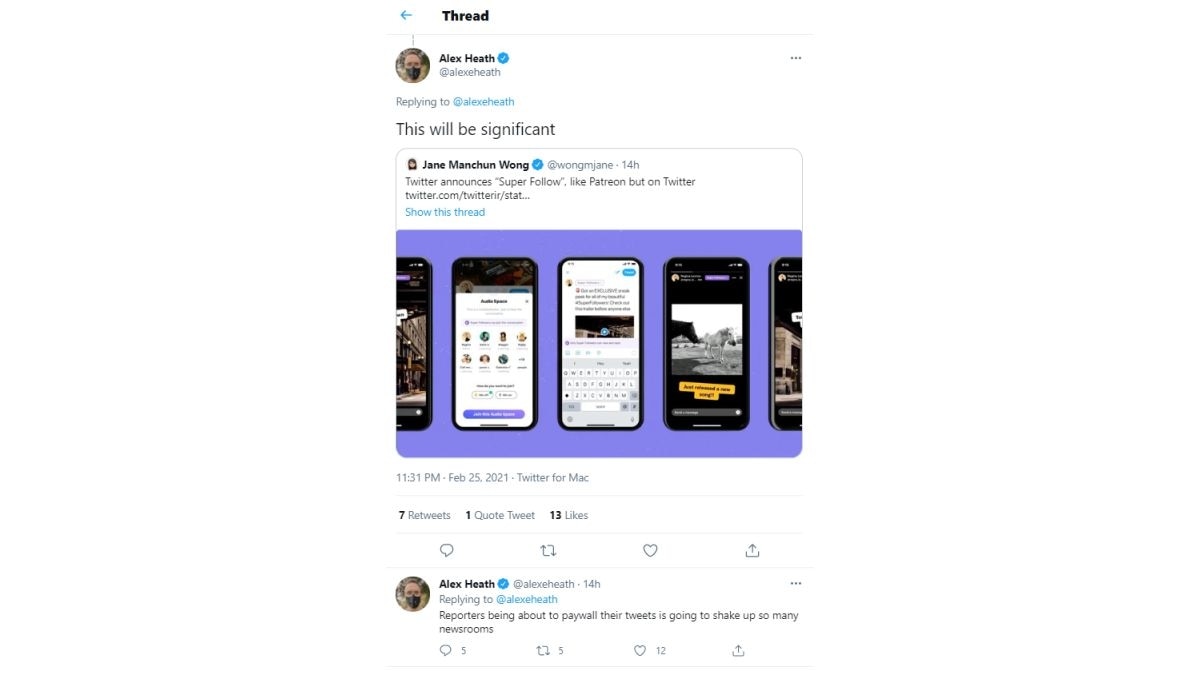View the 7 Retweets list
The image size is (1200, 675).
[424, 515]
